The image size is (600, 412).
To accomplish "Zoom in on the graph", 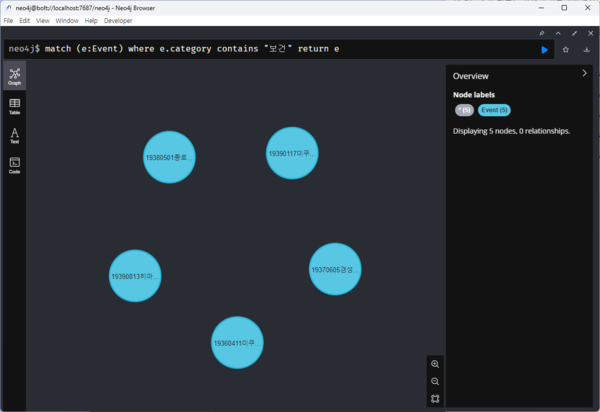I will pos(435,364).
